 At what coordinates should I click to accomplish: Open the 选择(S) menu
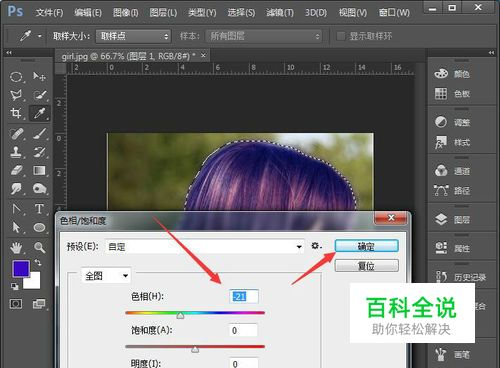pos(241,13)
